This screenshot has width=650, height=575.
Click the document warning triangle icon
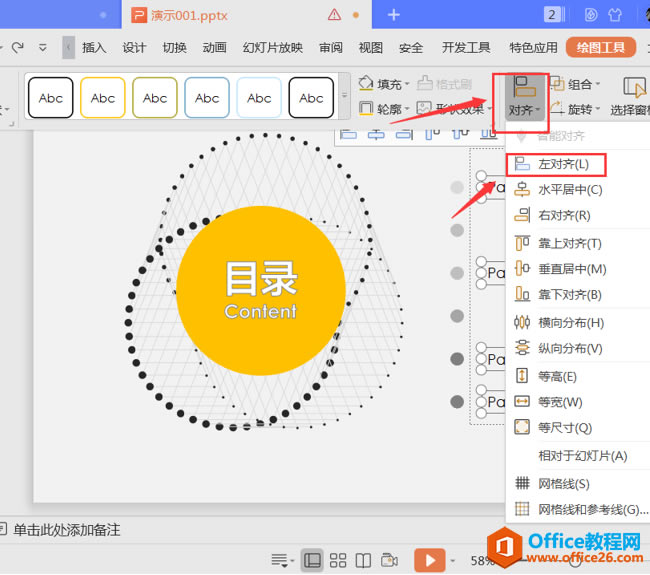click(x=334, y=15)
